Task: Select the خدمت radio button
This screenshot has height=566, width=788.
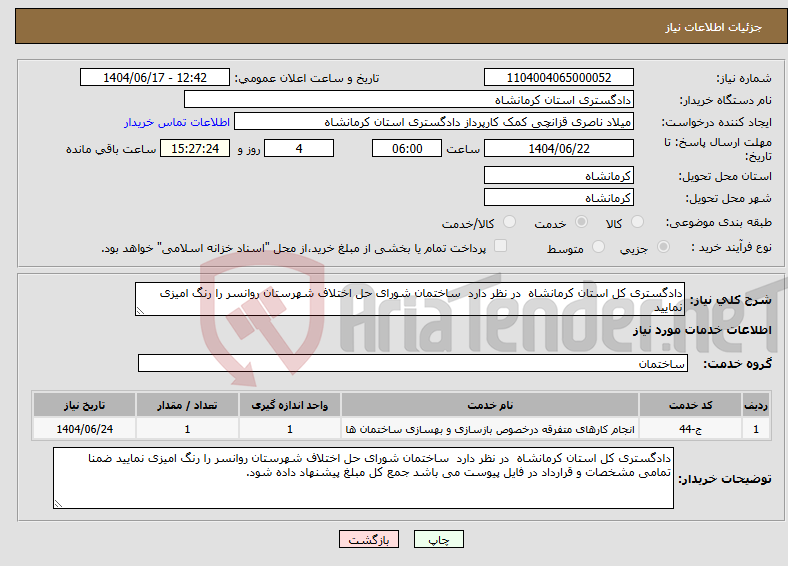Action: pyautogui.click(x=581, y=222)
